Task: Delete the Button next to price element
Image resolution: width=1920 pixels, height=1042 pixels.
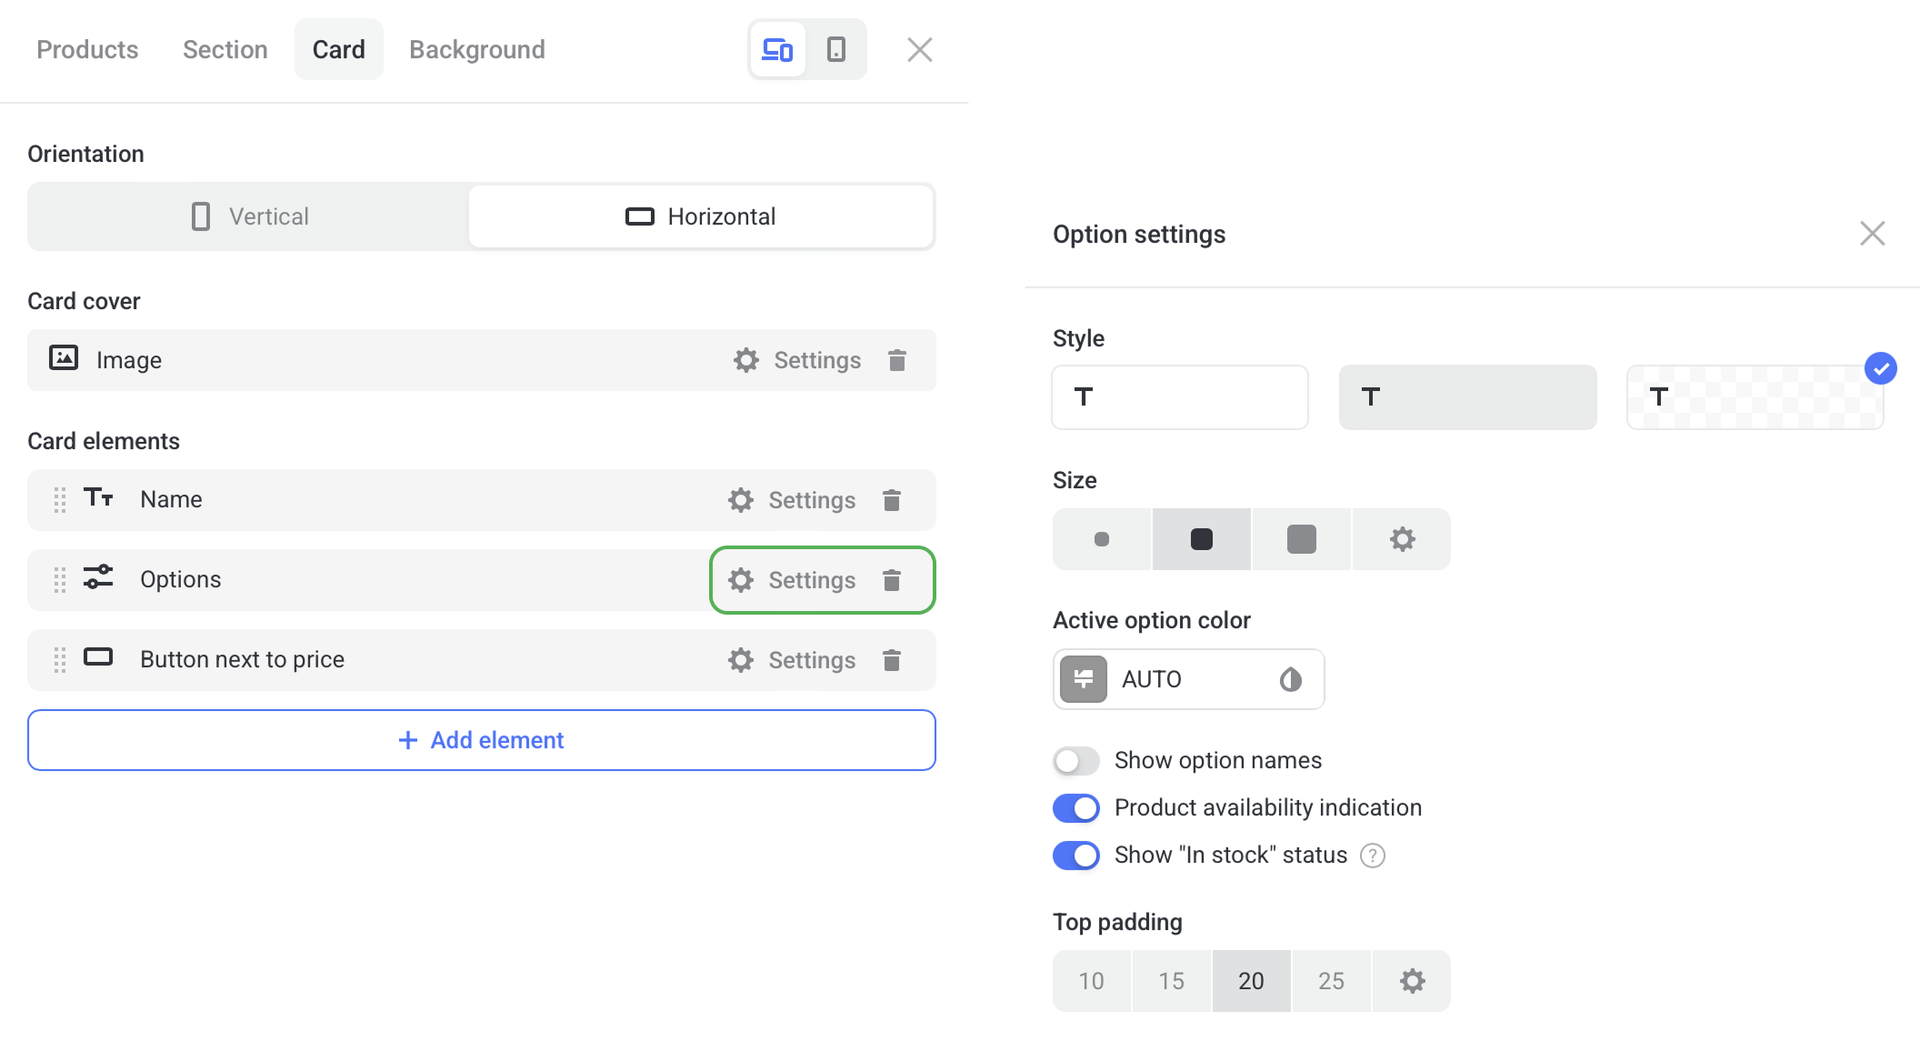Action: [892, 660]
